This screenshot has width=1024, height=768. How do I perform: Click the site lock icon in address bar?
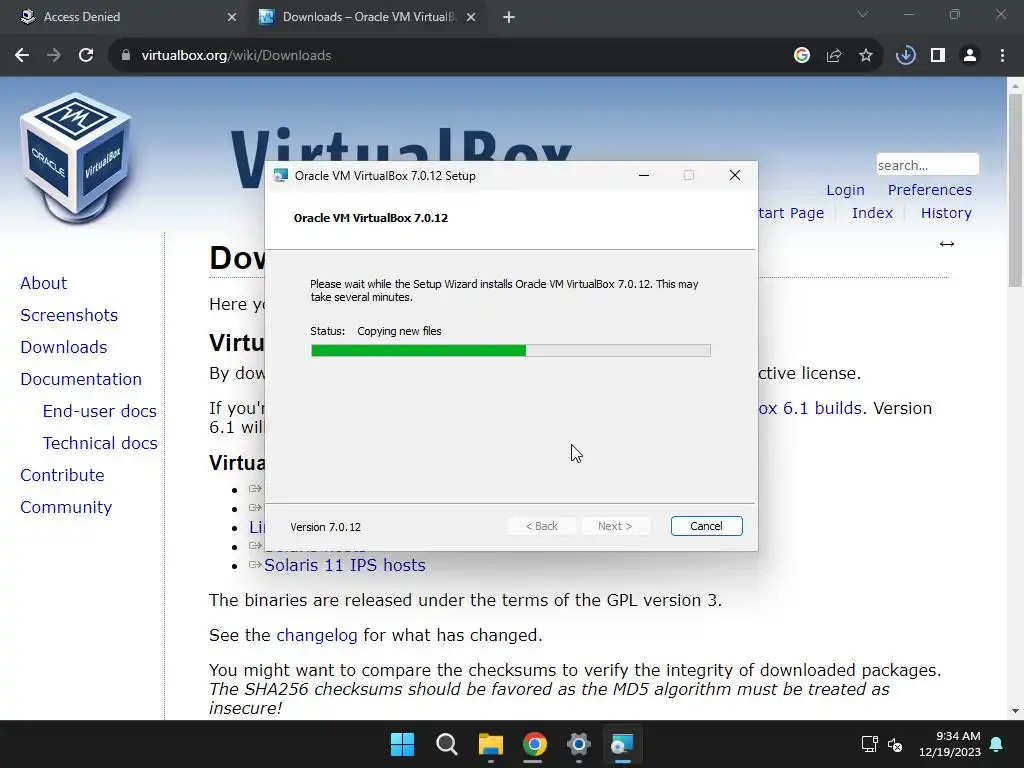click(125, 56)
